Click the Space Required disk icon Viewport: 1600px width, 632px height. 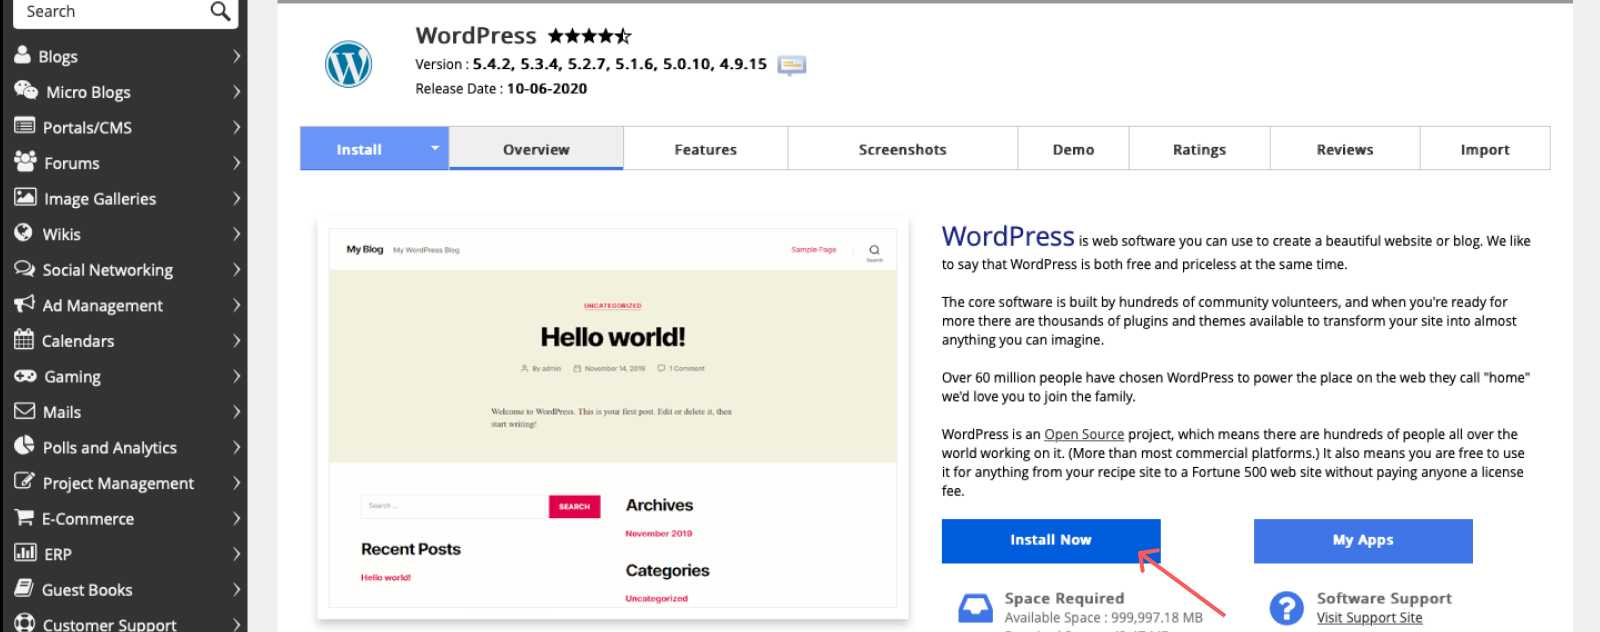click(x=975, y=608)
